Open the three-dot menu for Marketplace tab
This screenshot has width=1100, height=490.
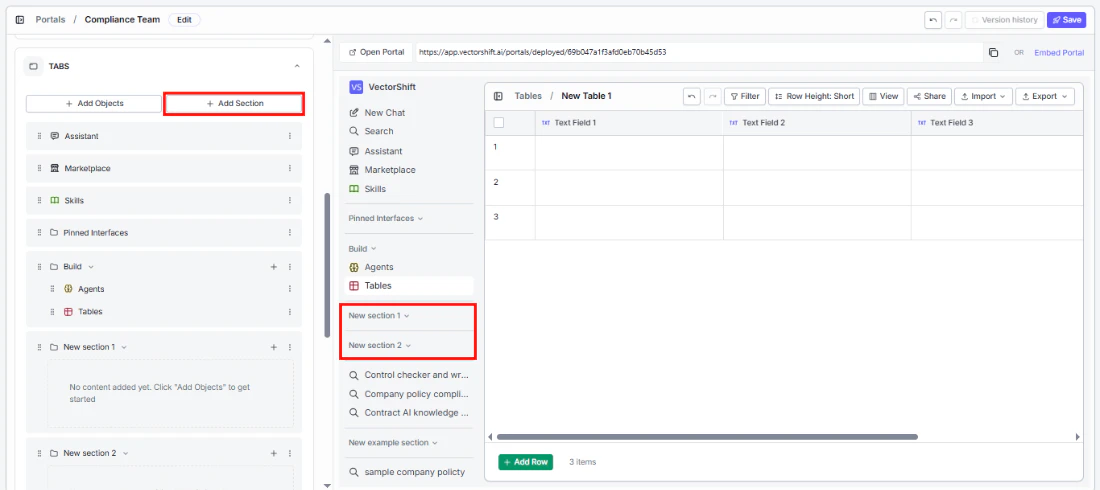tap(290, 168)
